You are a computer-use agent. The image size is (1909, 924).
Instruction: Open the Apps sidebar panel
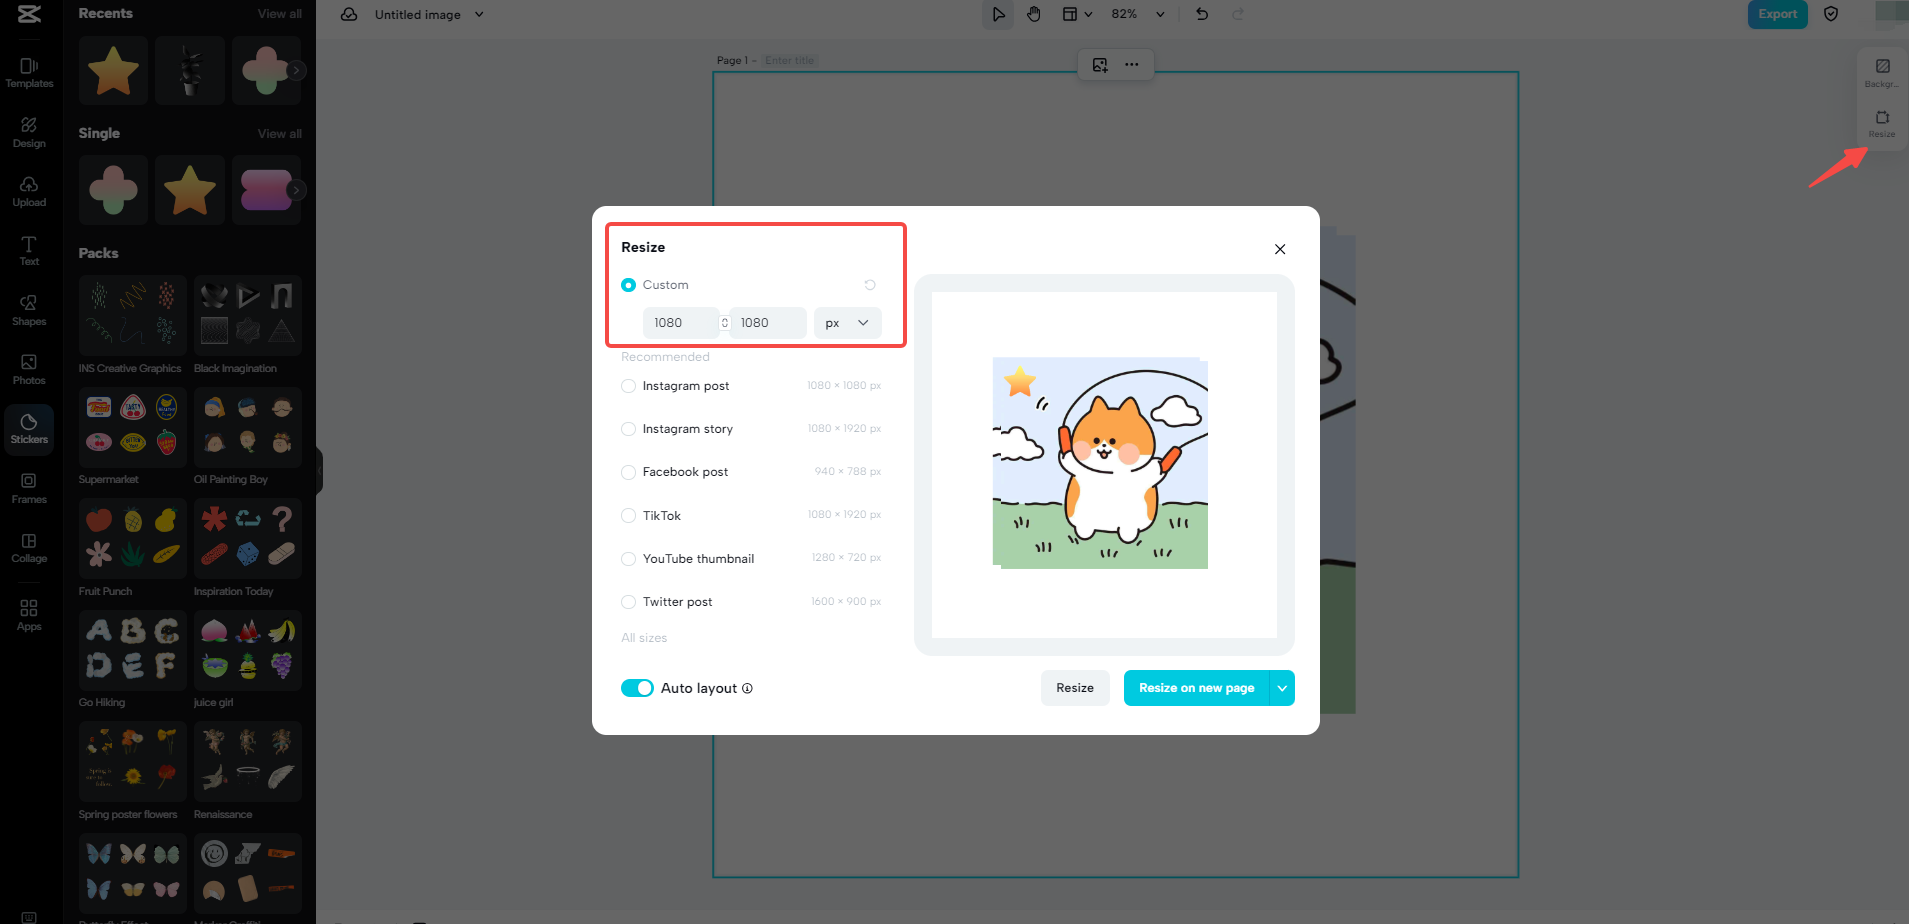click(x=29, y=615)
